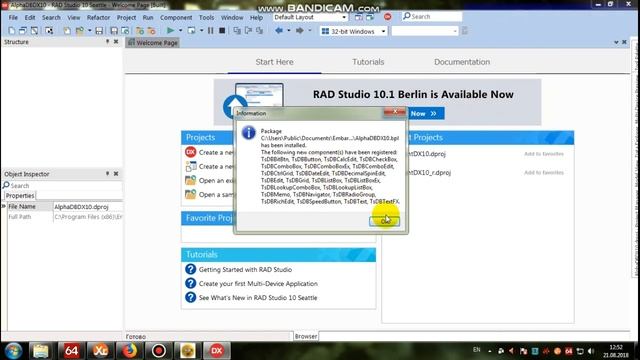Close the Structure panel
Image resolution: width=640 pixels, height=360 pixels.
pos(116,42)
